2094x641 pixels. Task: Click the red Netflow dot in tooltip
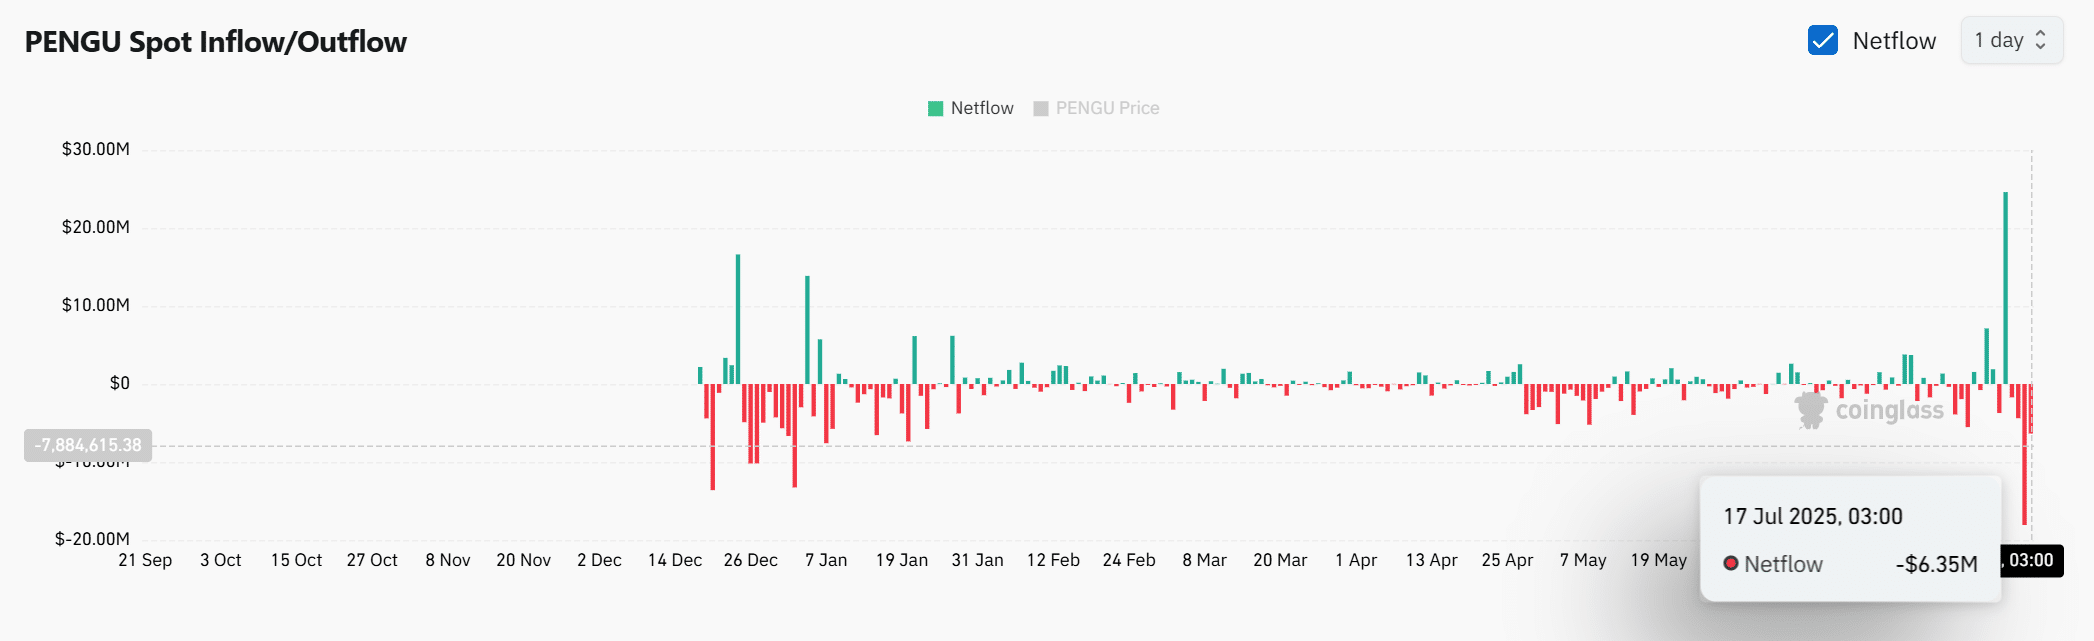tap(1730, 564)
